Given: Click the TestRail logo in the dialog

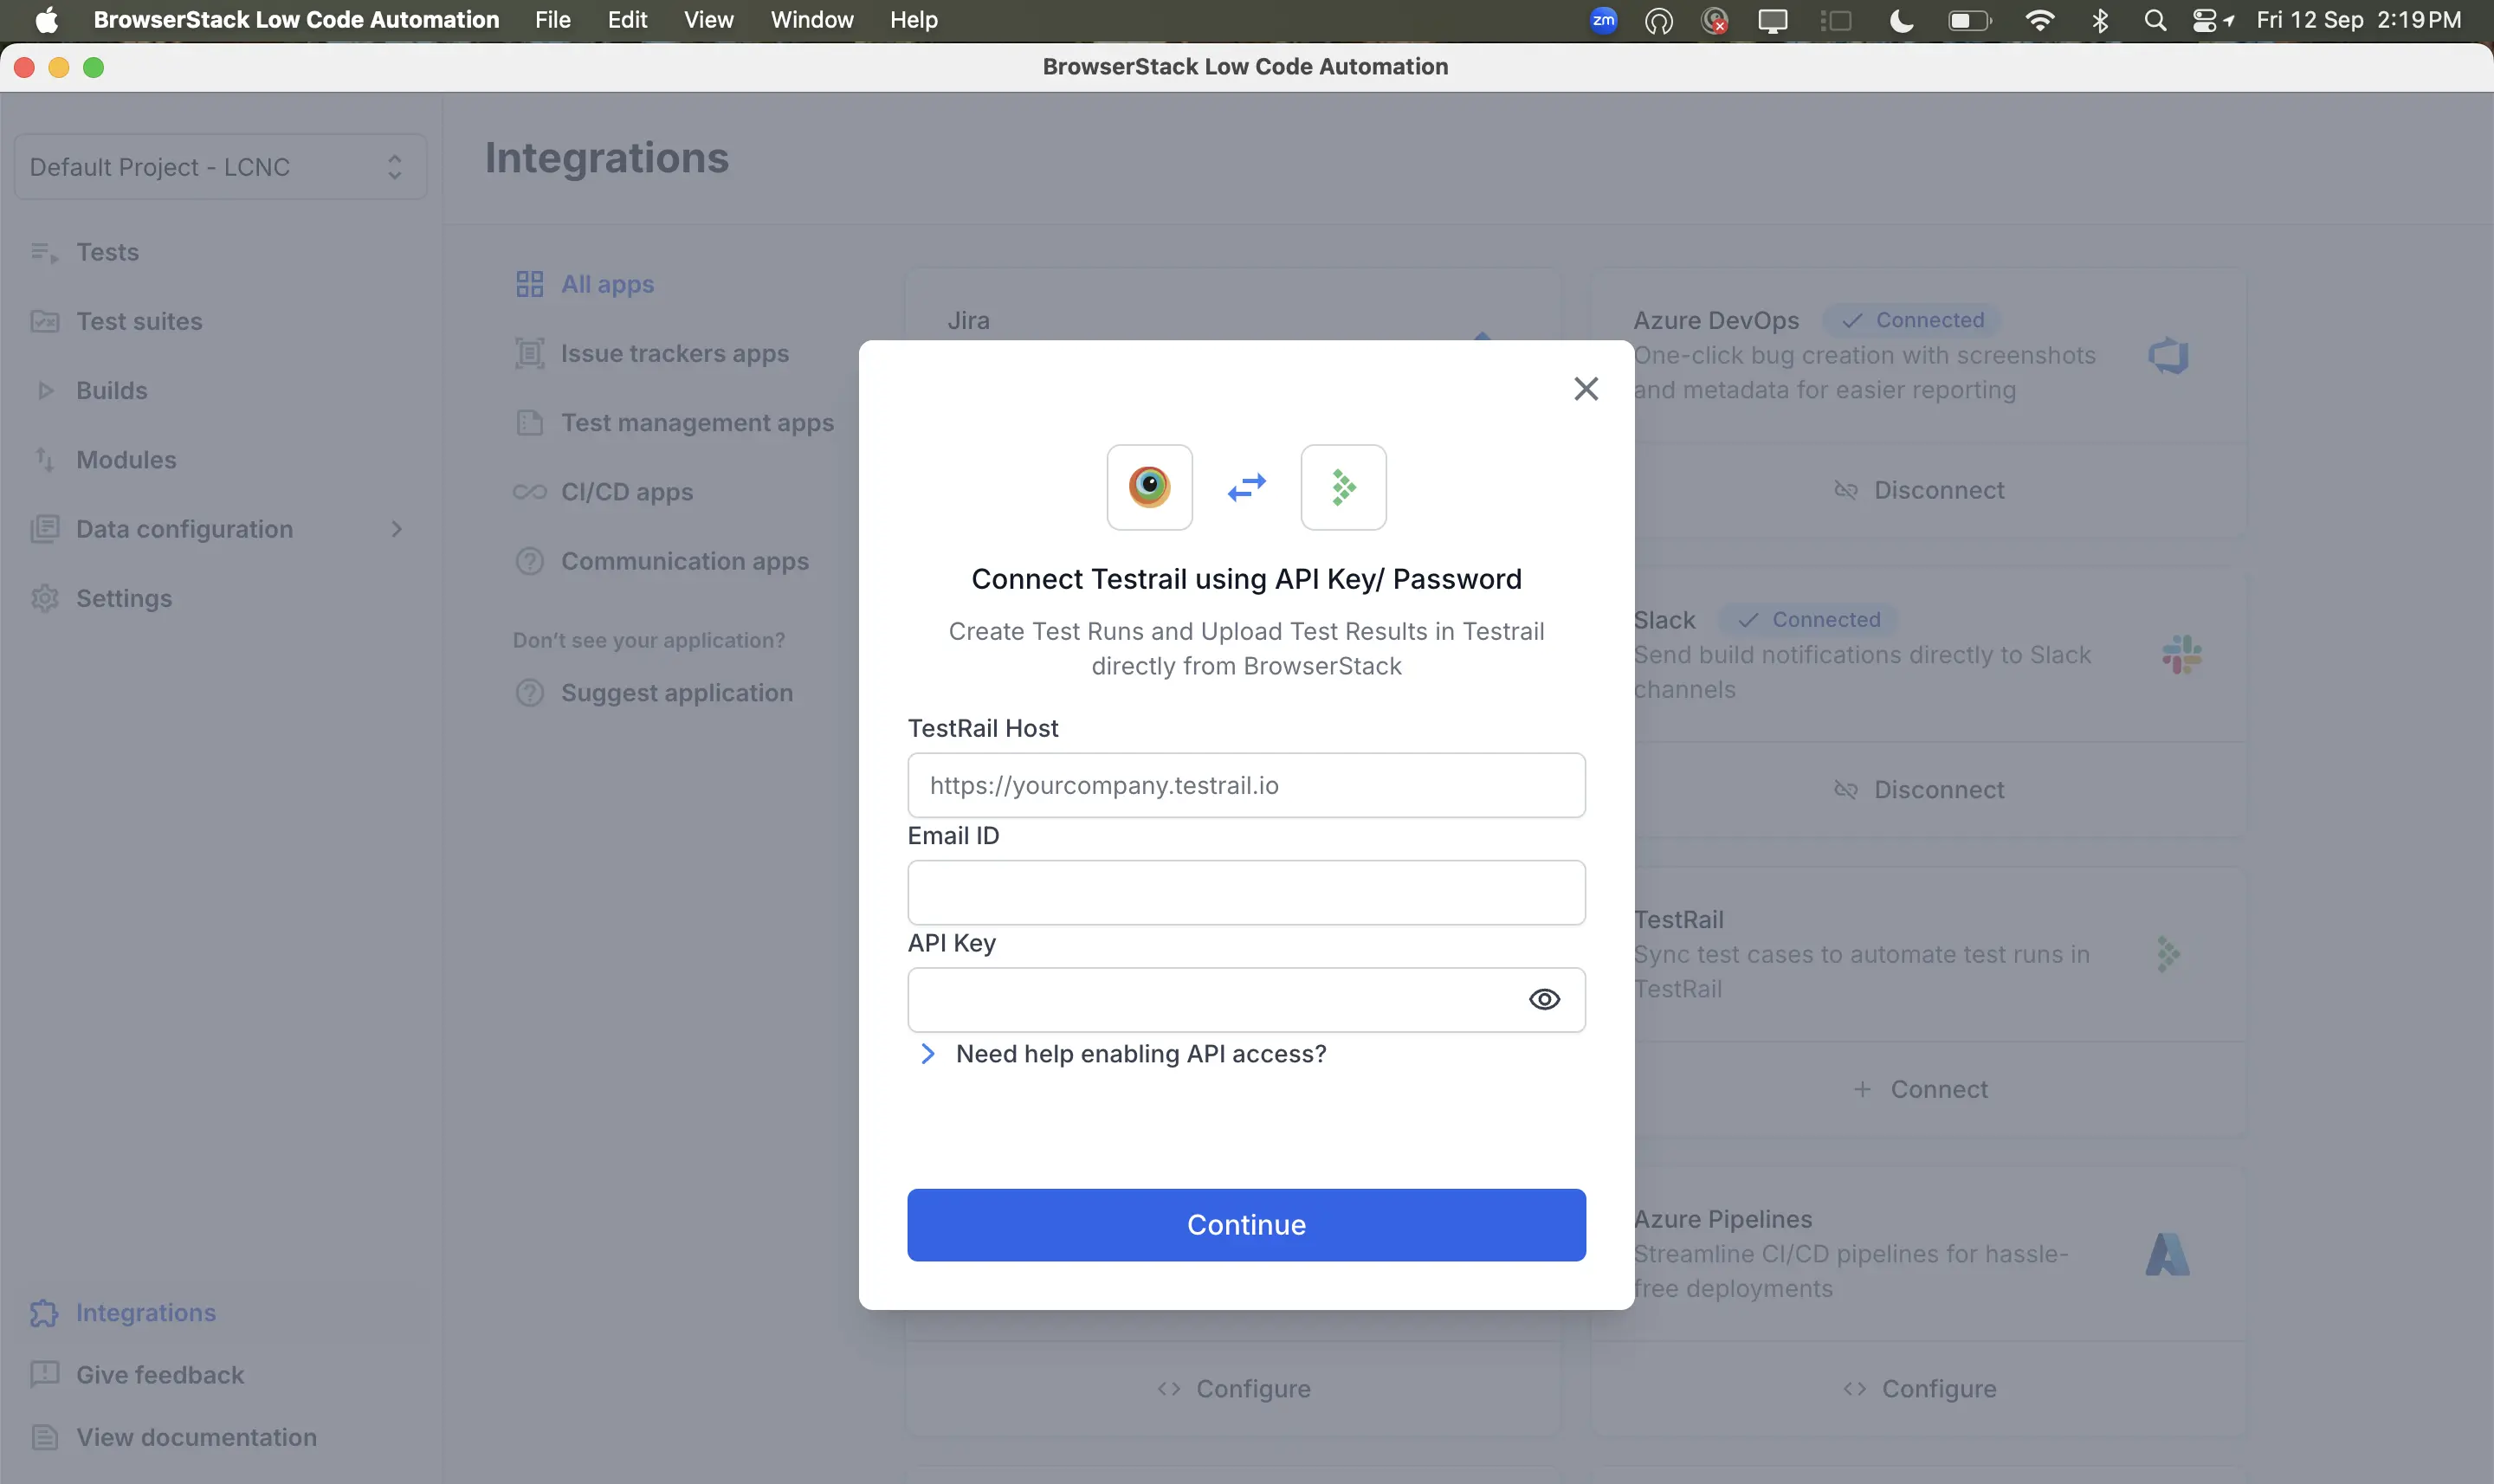Looking at the screenshot, I should [x=1343, y=487].
